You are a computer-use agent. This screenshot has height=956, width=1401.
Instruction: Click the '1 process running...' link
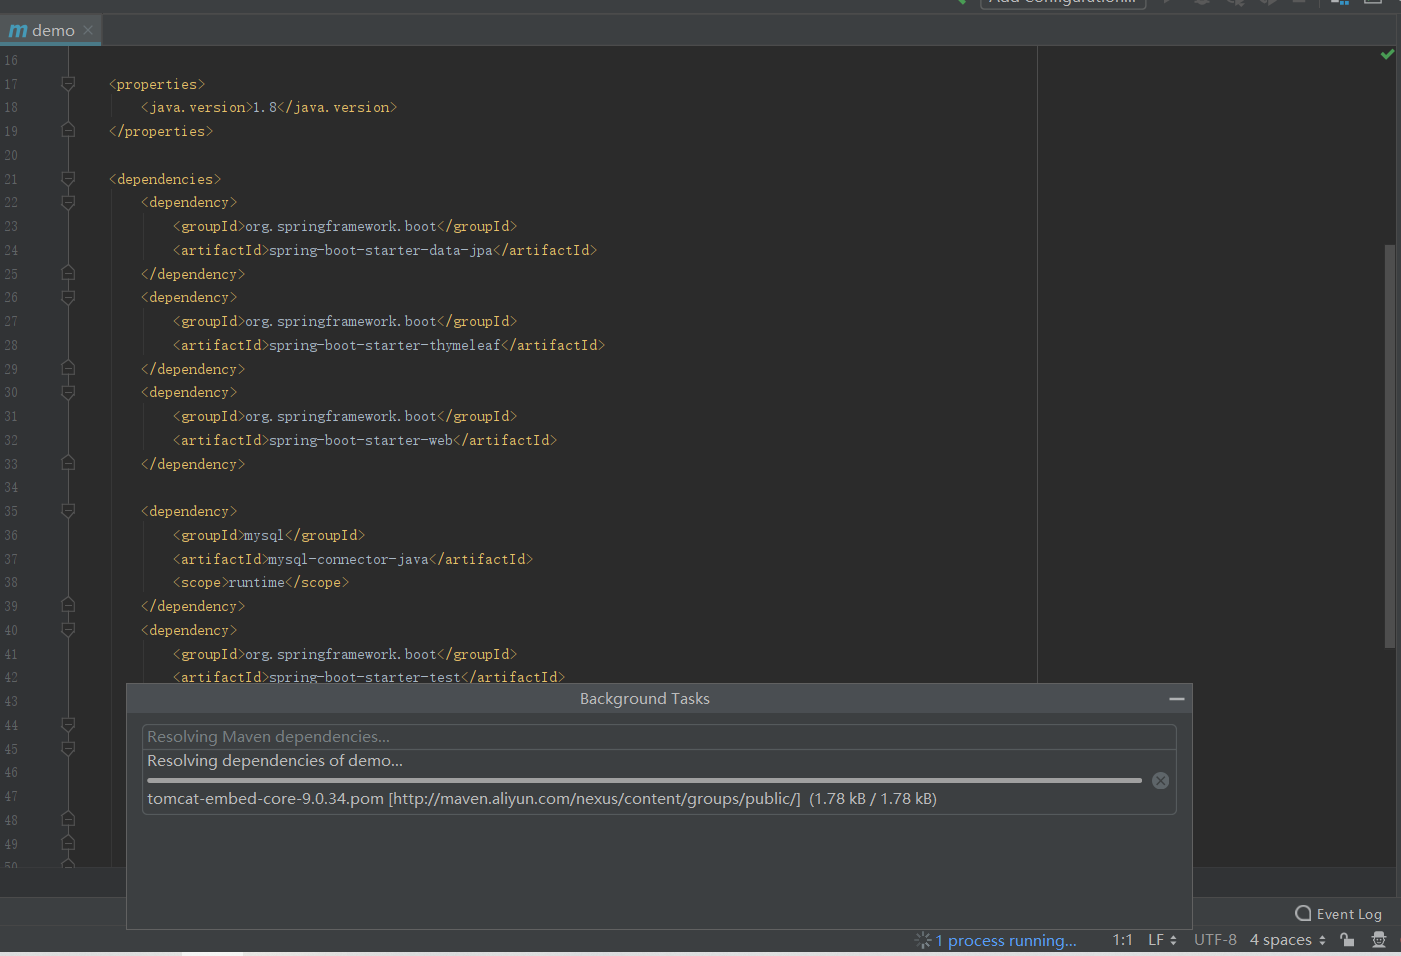[1006, 941]
